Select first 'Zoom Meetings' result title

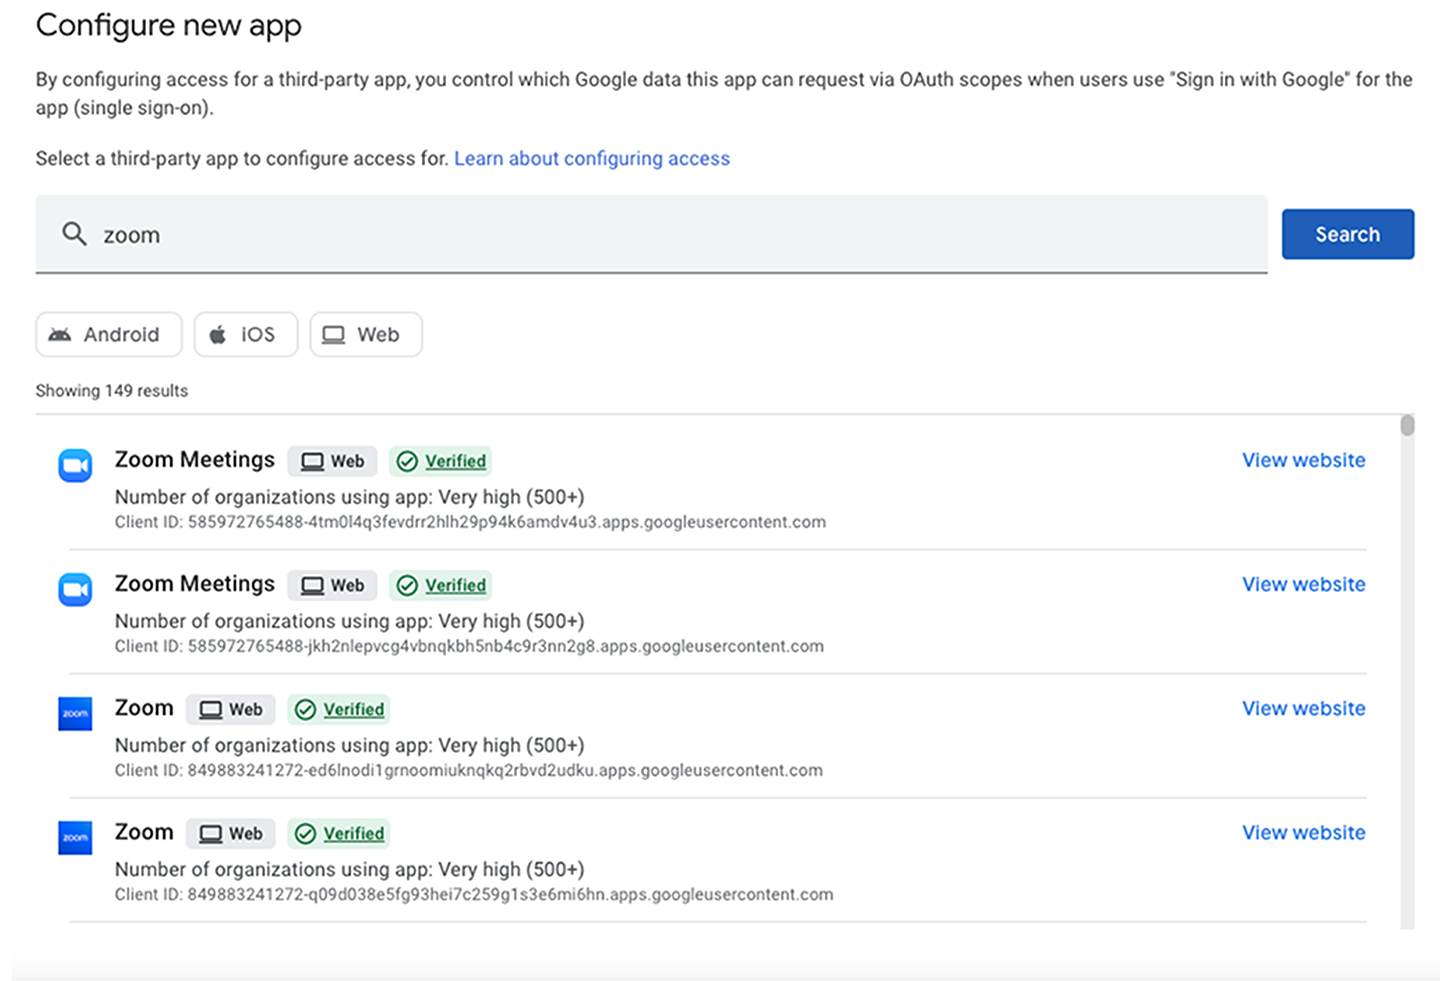click(194, 460)
